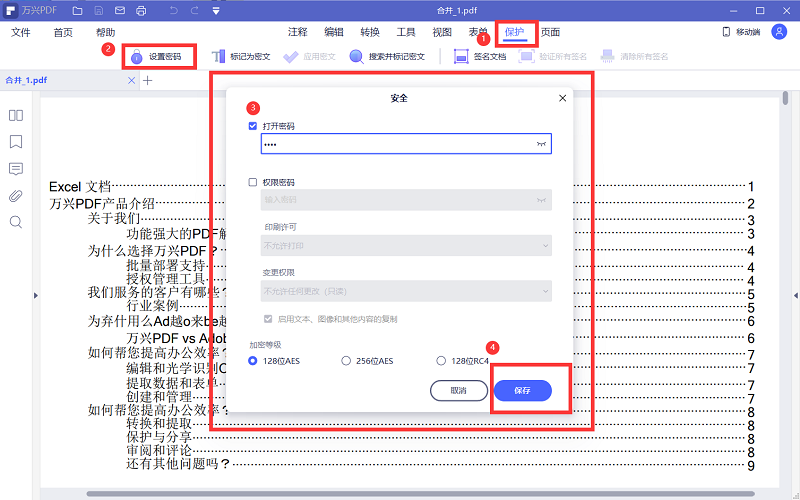The width and height of the screenshot is (800, 500).
Task: Click the 打开密码 input field
Action: [406, 144]
